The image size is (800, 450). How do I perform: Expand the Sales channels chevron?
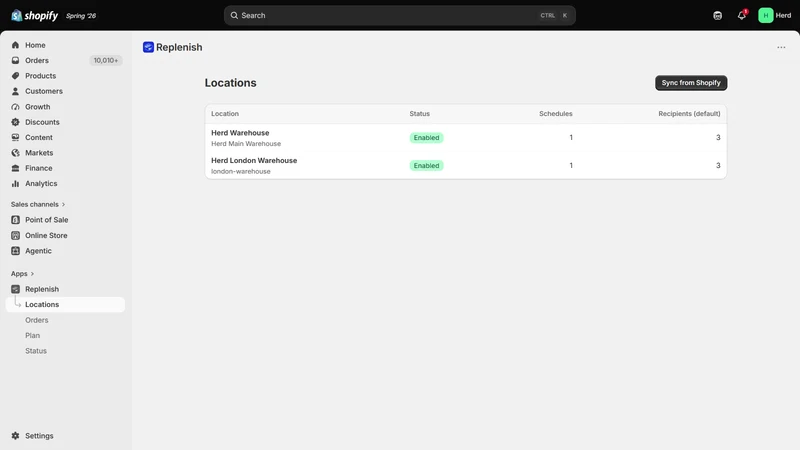tap(63, 205)
